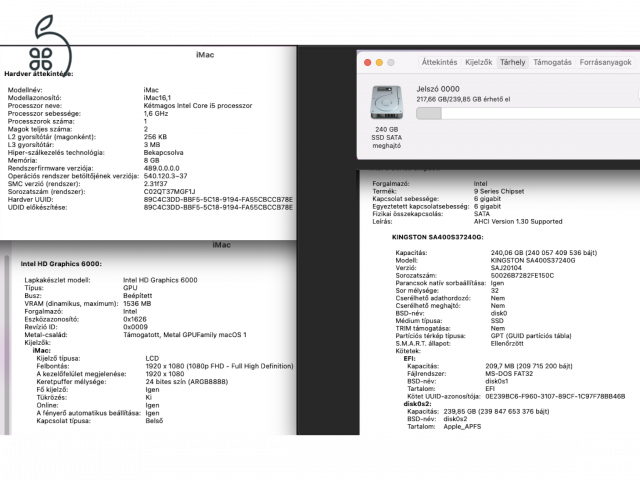Click the 'Intel HD Graphics 6000:' heading

pyautogui.click(x=61, y=264)
